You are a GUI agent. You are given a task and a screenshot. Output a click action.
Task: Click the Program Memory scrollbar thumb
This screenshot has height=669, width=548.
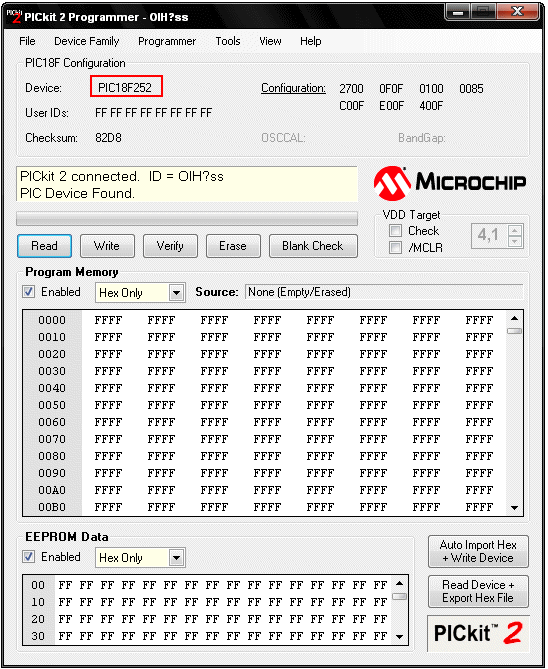(x=514, y=331)
